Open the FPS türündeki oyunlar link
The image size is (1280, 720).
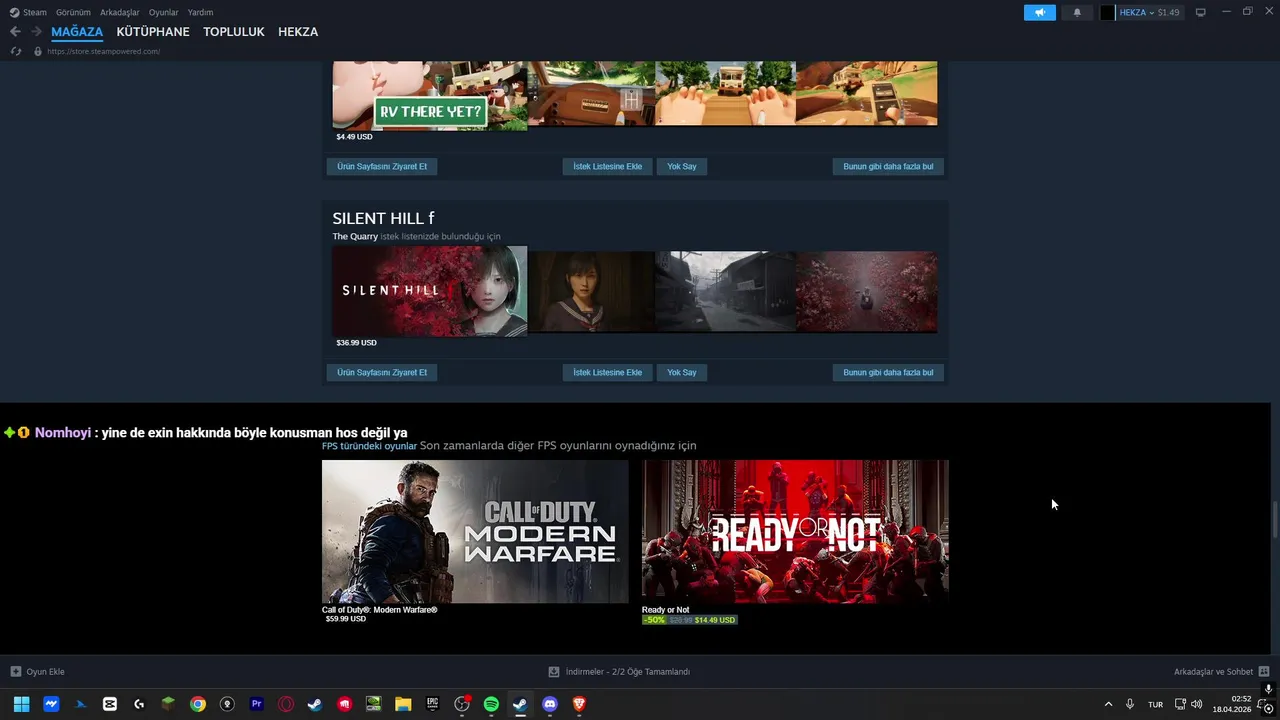pyautogui.click(x=369, y=446)
